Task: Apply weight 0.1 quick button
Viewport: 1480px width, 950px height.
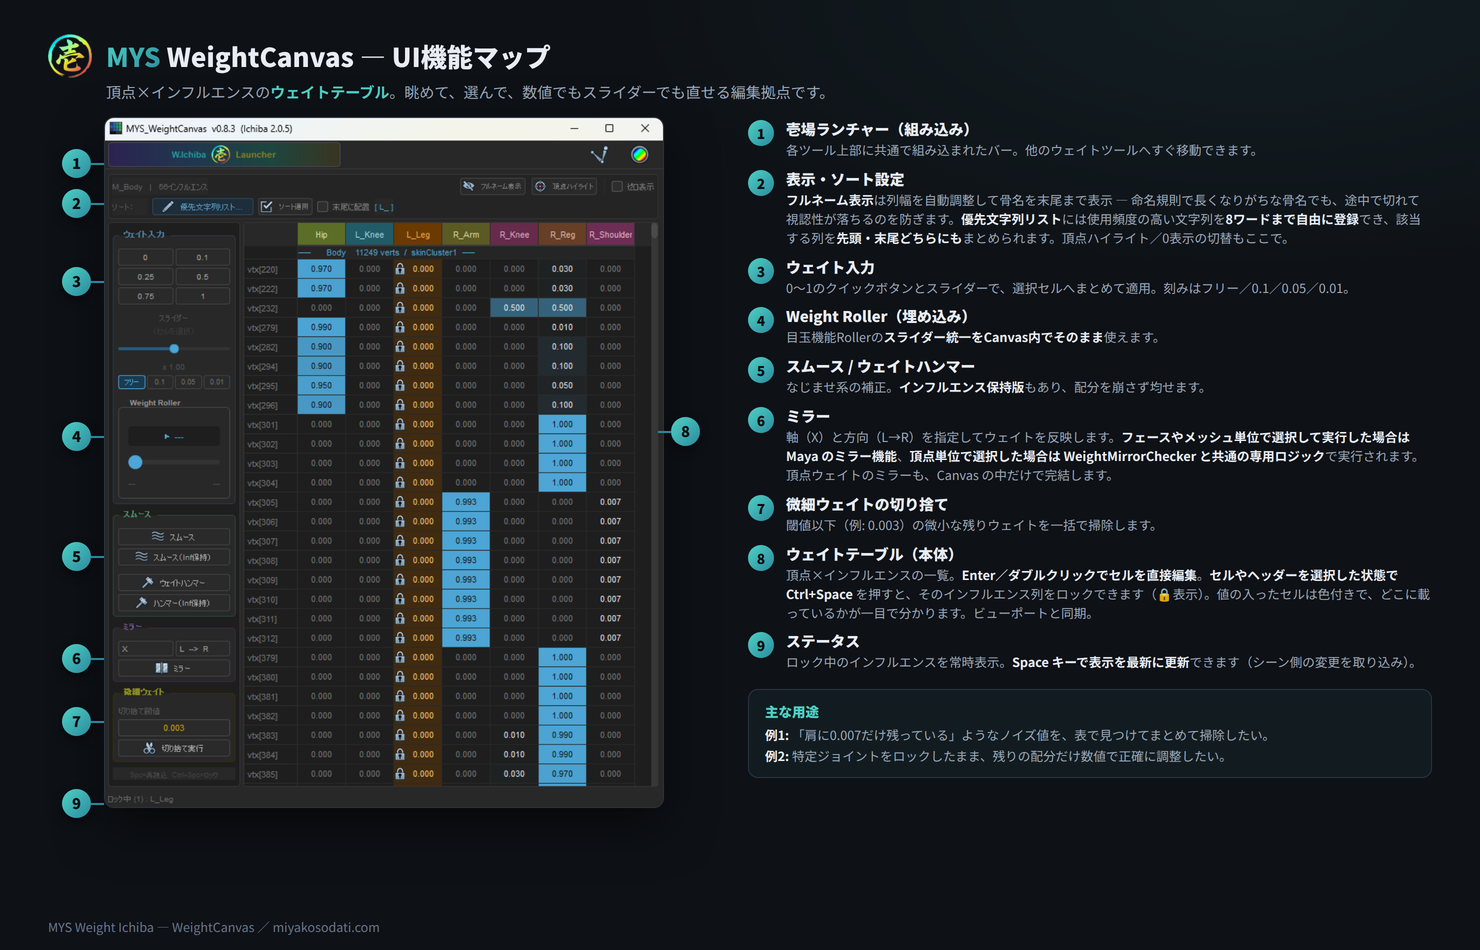Action: (203, 257)
